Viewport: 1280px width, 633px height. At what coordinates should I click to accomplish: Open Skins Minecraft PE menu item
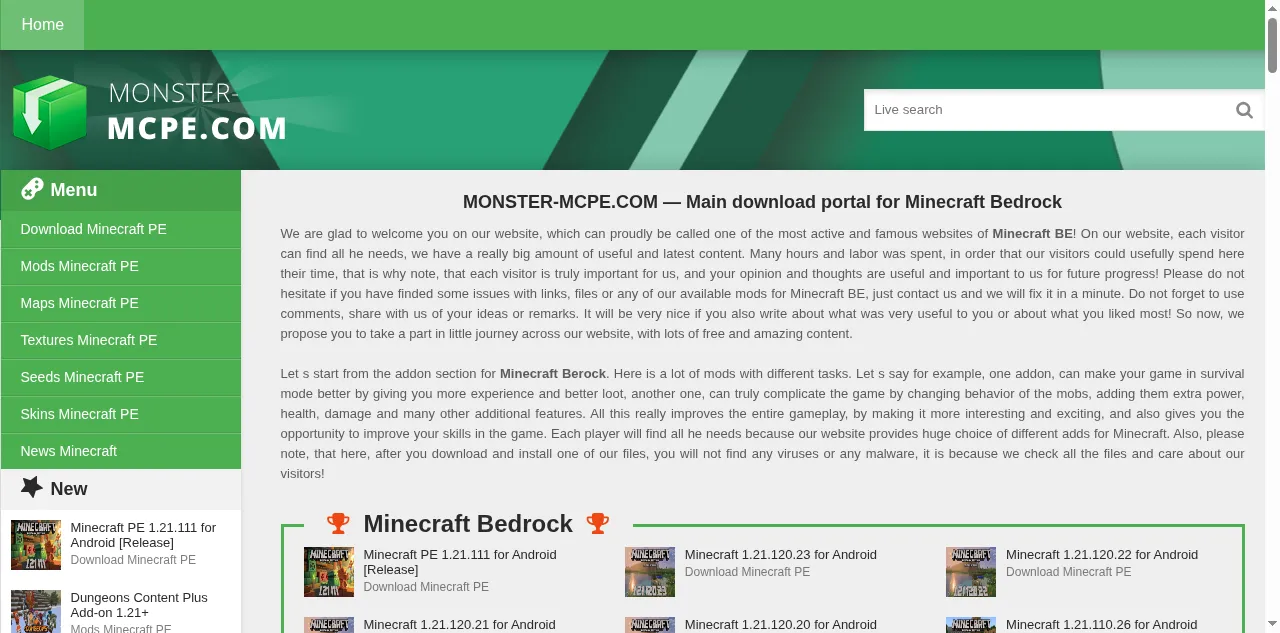click(121, 414)
